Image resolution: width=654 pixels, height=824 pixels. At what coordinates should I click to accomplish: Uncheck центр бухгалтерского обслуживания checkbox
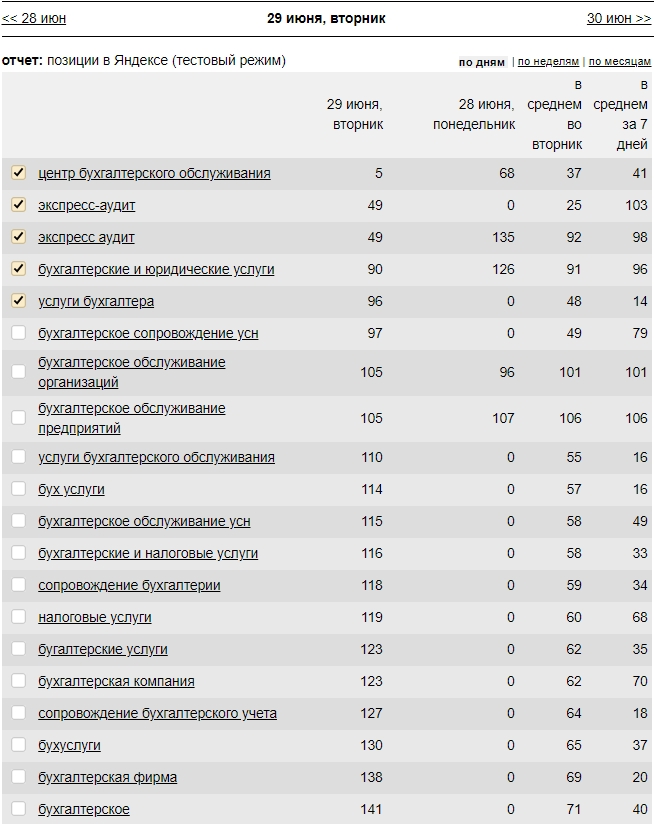pyautogui.click(x=18, y=172)
